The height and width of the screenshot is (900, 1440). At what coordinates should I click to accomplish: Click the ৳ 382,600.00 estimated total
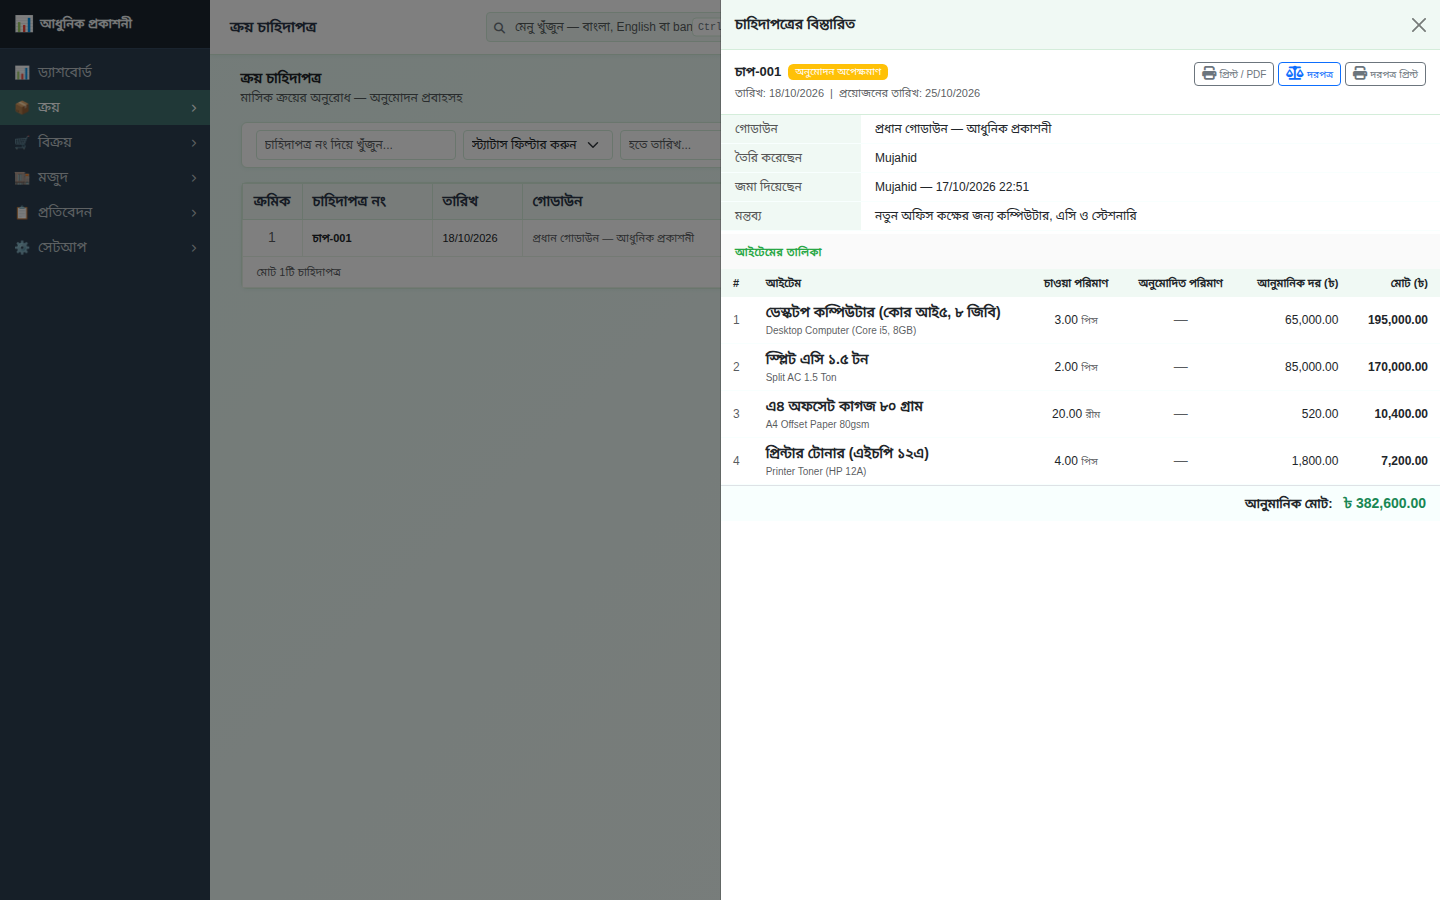coord(1385,503)
